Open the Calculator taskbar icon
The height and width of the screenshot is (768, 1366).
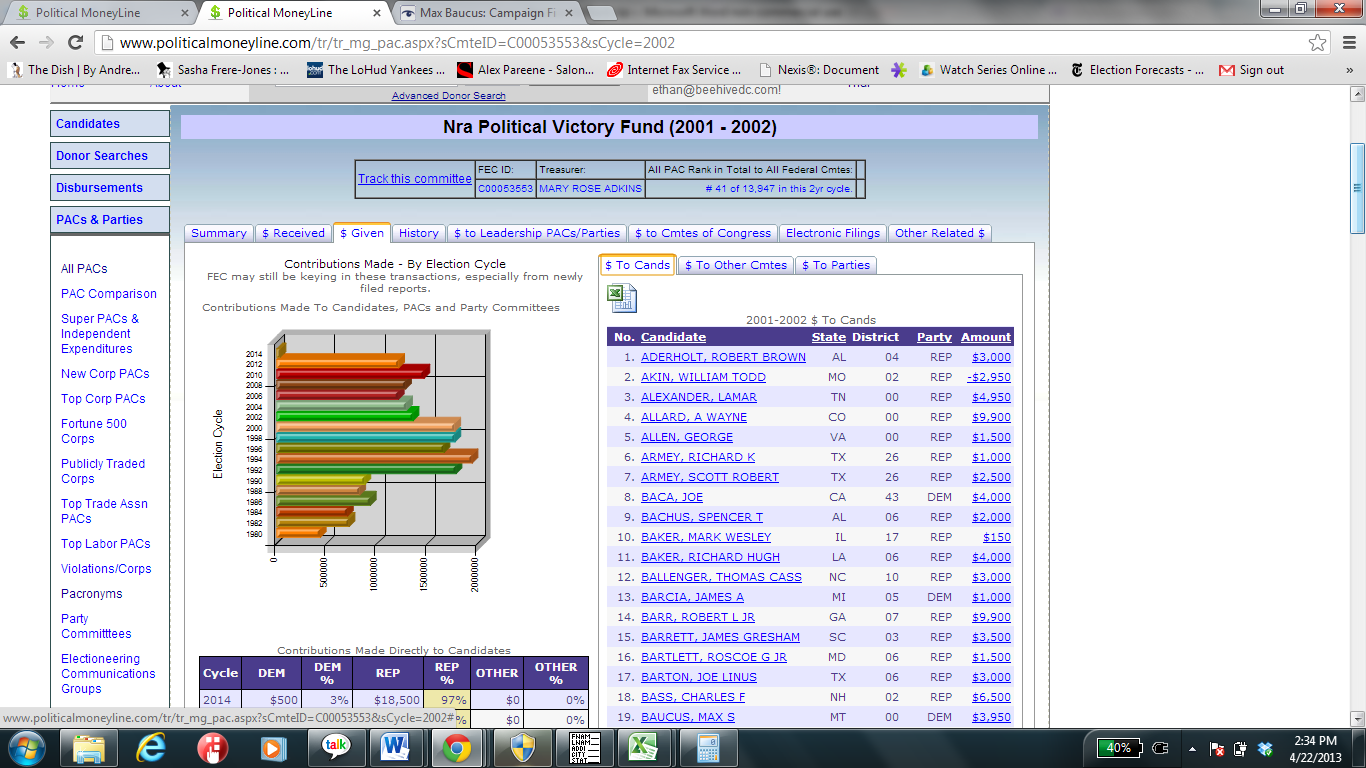point(708,747)
